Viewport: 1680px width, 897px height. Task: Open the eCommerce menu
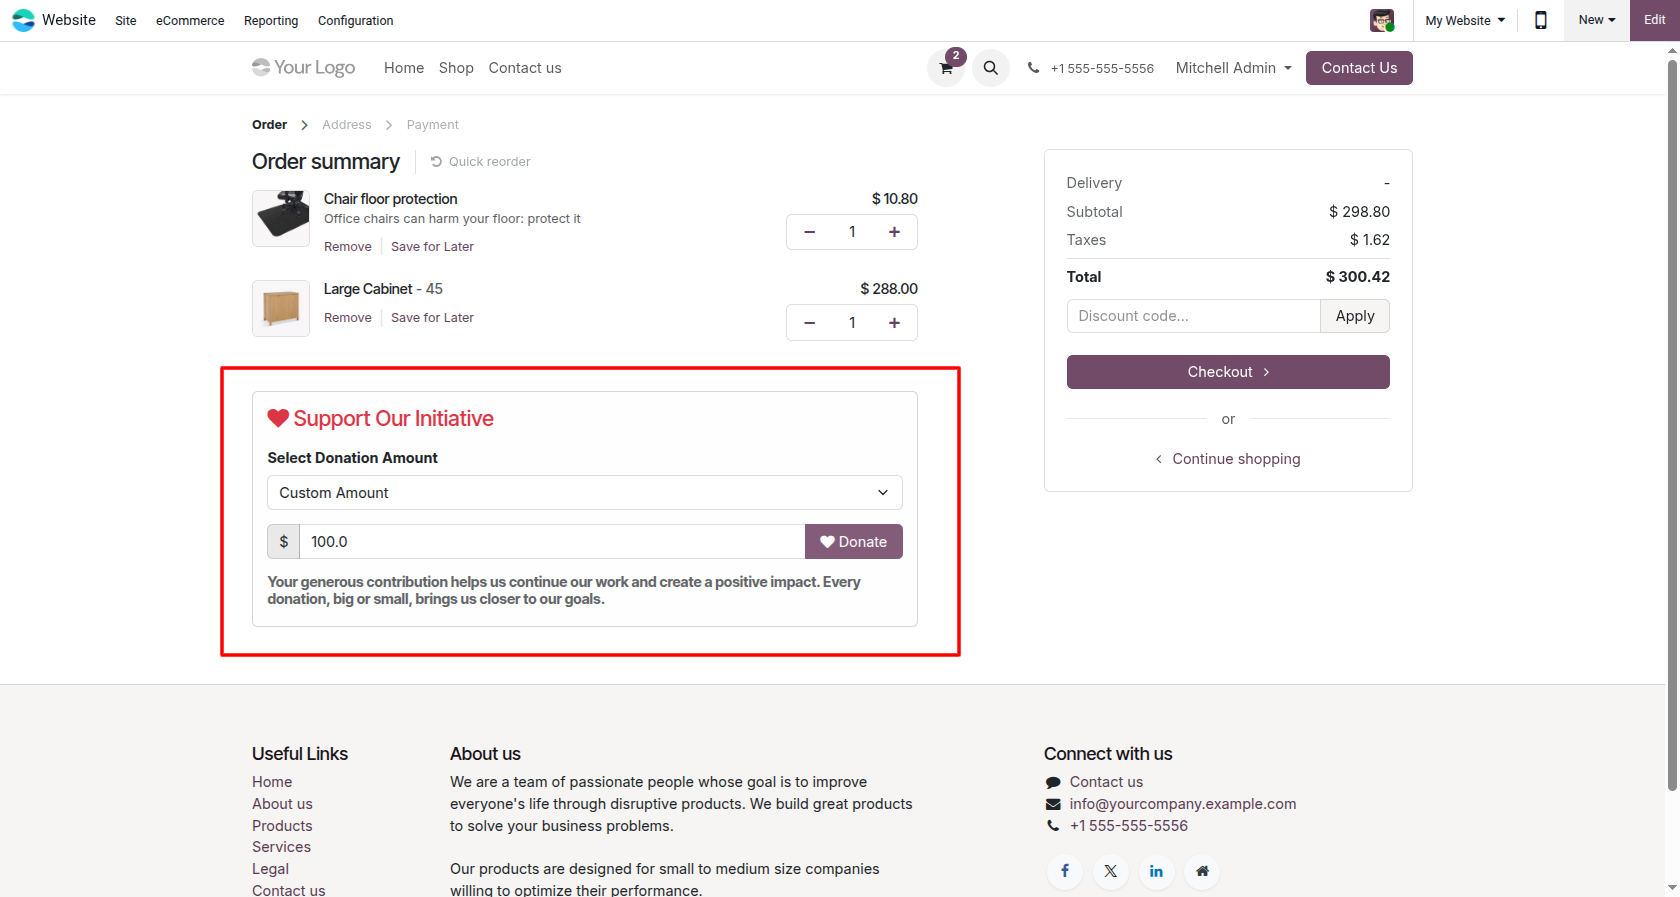[190, 21]
